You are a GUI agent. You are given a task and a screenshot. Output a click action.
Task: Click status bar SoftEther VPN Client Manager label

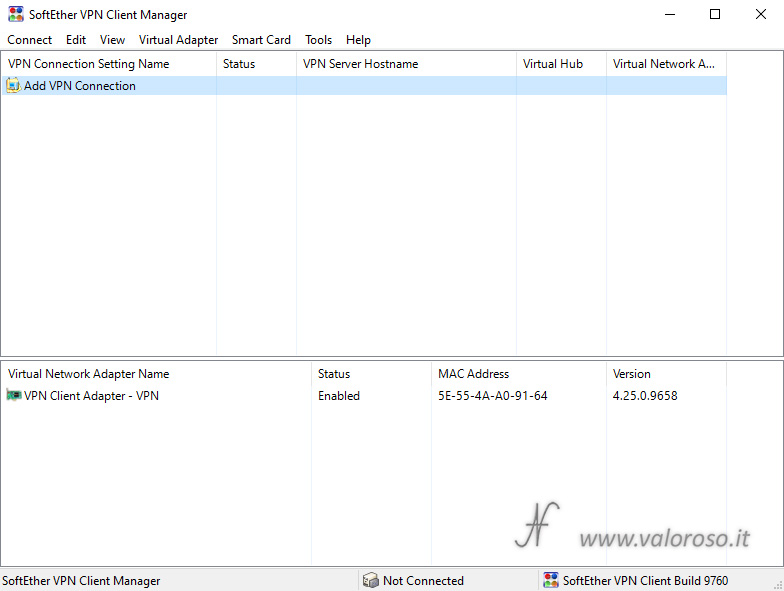(x=81, y=580)
